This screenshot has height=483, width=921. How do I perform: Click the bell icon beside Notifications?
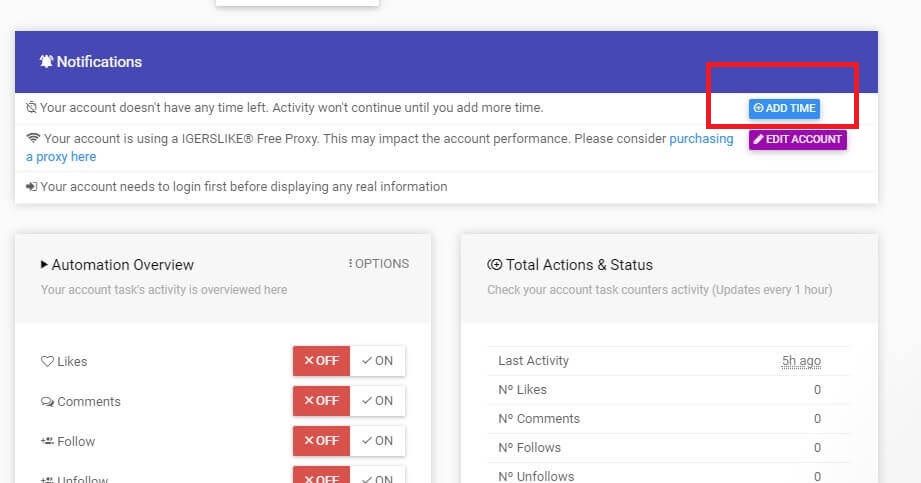click(x=46, y=62)
